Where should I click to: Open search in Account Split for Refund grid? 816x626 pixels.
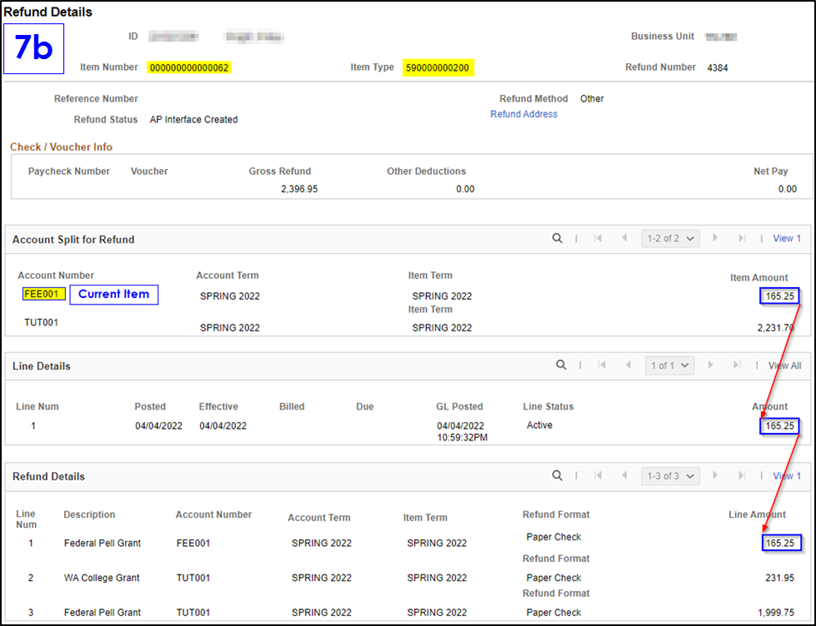[557, 239]
